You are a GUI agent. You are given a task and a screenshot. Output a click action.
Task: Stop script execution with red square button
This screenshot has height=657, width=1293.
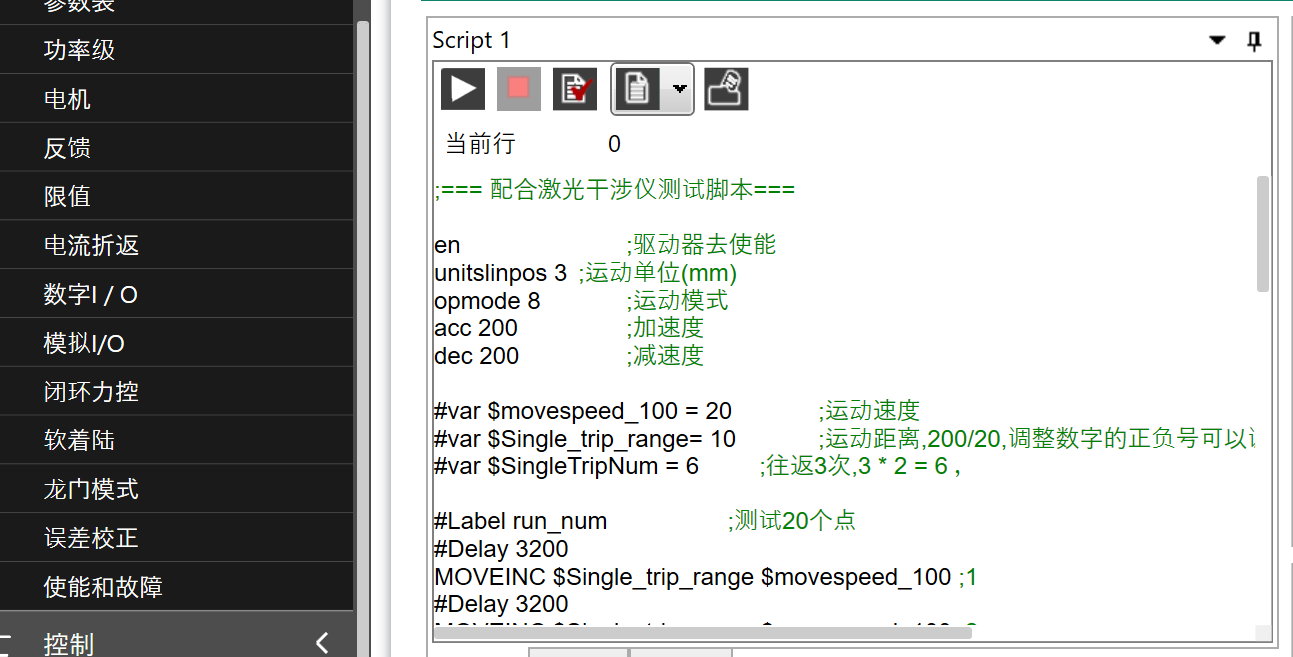[518, 89]
